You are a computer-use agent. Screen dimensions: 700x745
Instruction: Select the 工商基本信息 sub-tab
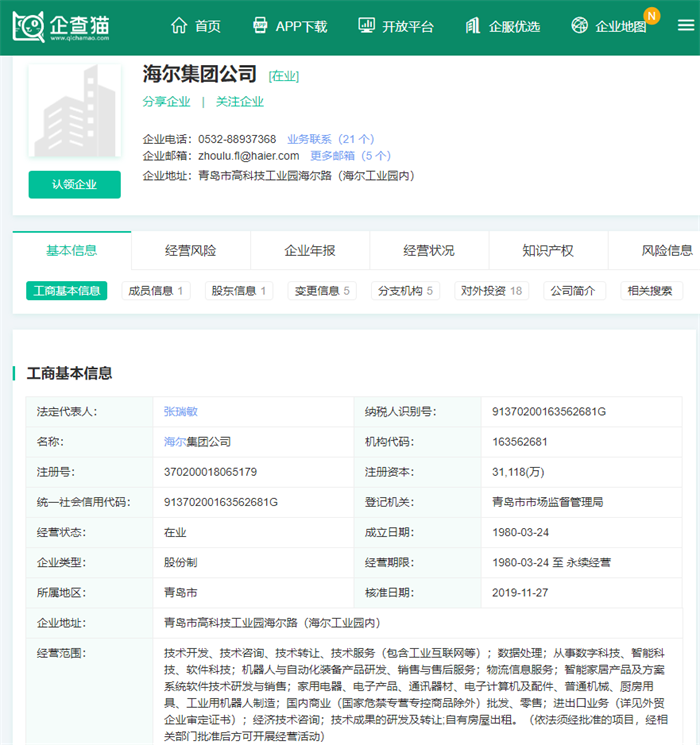67,291
